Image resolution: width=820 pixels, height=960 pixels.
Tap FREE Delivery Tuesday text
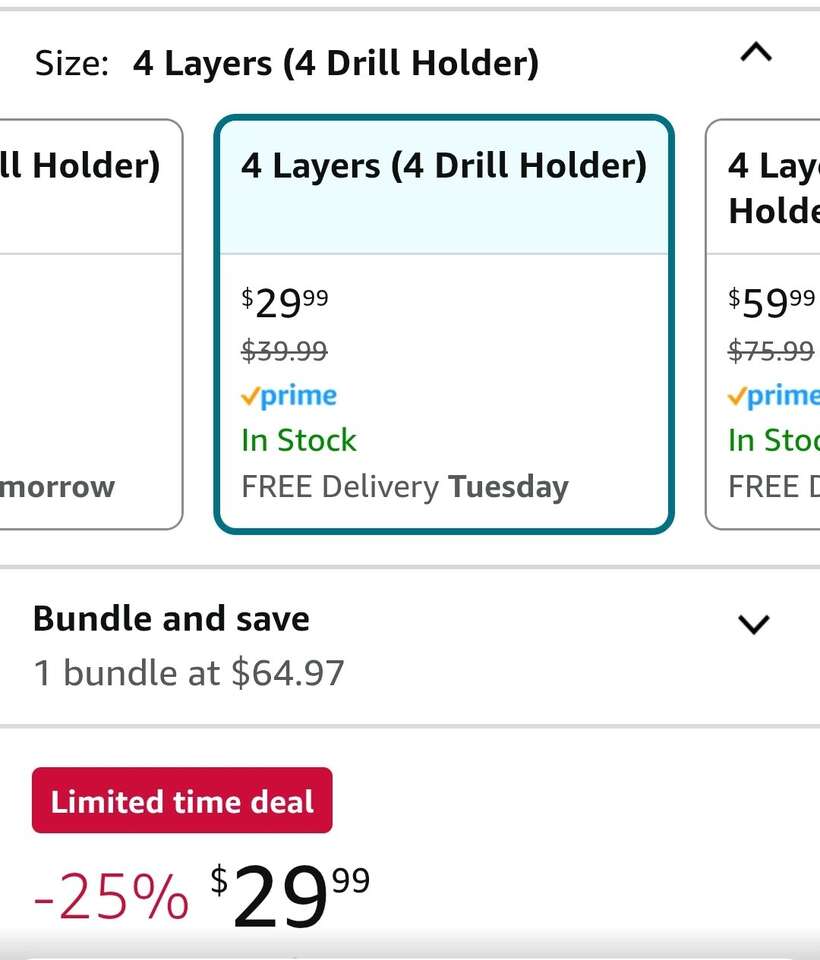click(404, 487)
